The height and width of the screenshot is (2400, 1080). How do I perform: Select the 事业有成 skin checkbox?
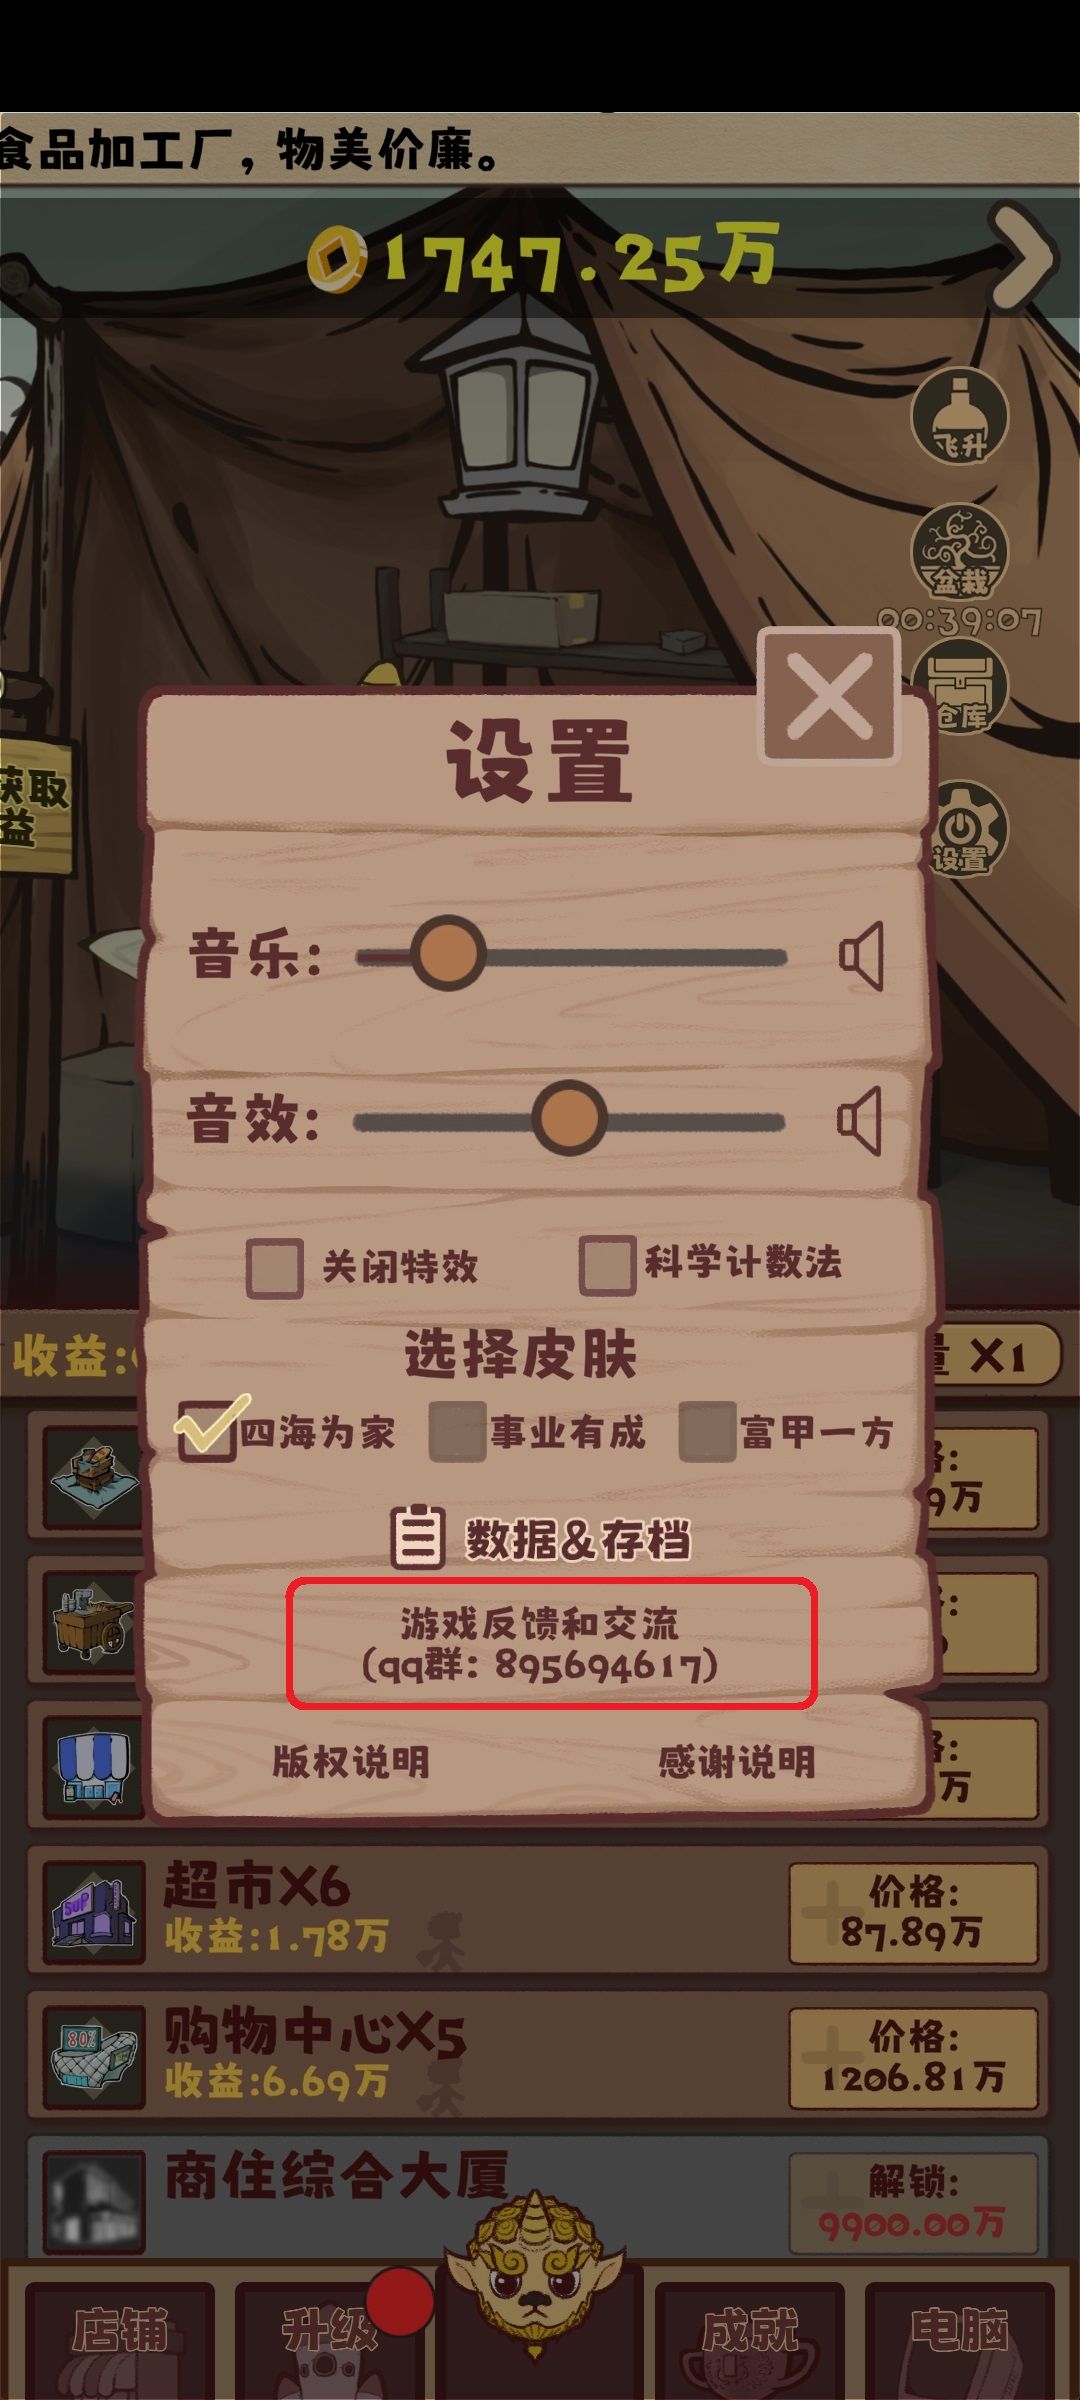pos(457,1431)
